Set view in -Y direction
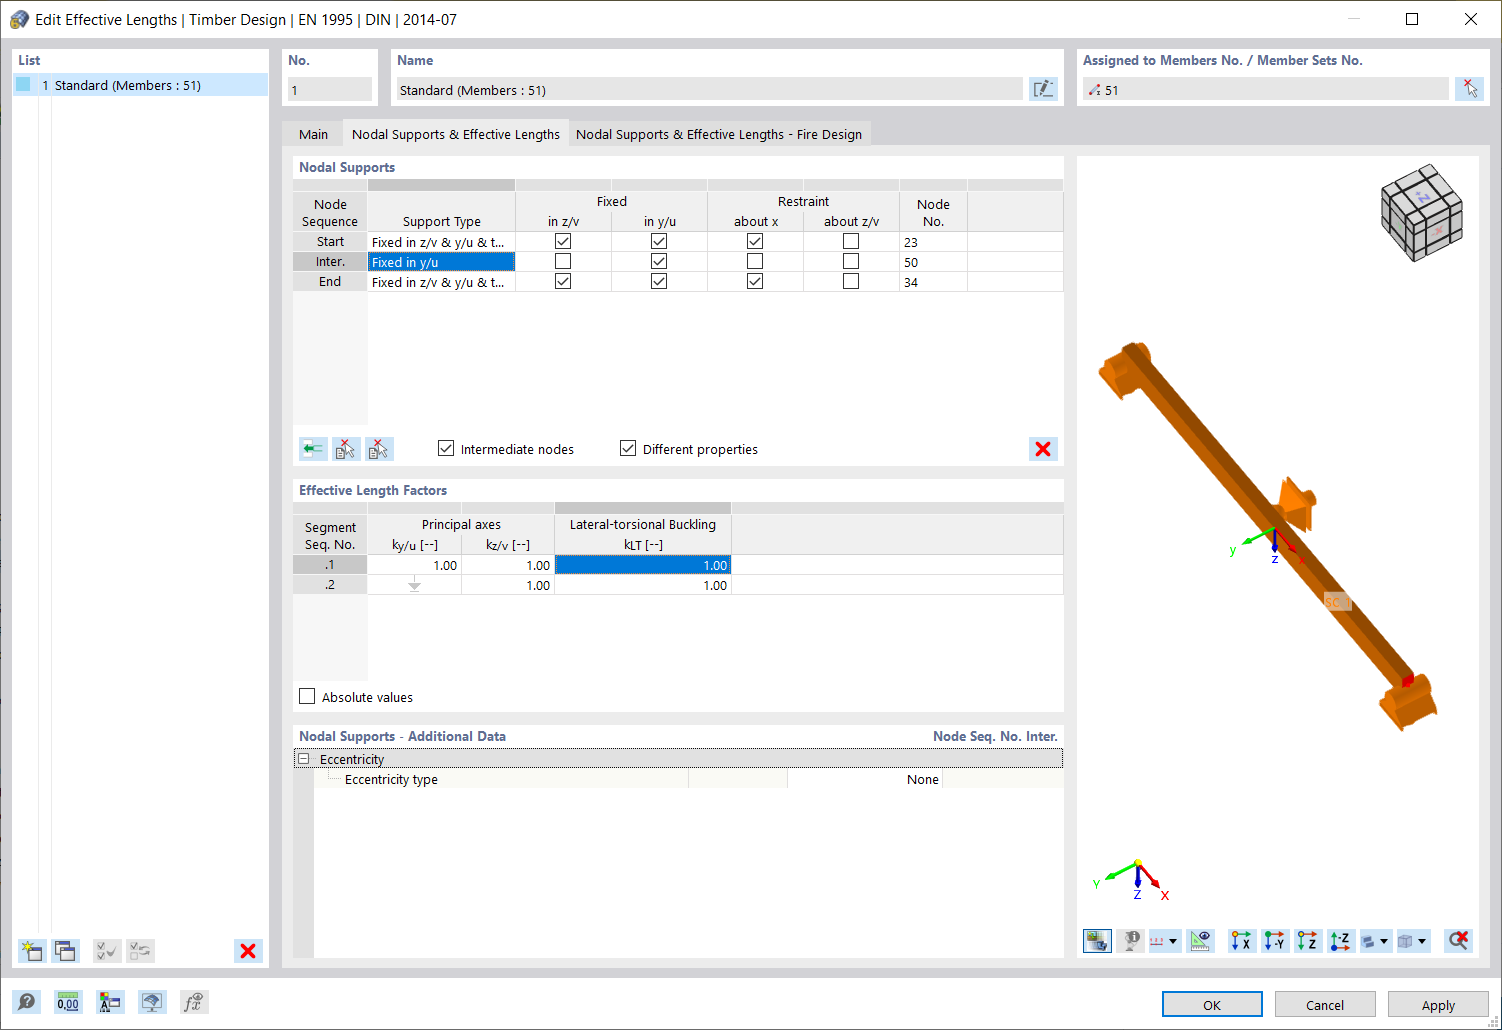The height and width of the screenshot is (1030, 1502). click(x=1275, y=941)
